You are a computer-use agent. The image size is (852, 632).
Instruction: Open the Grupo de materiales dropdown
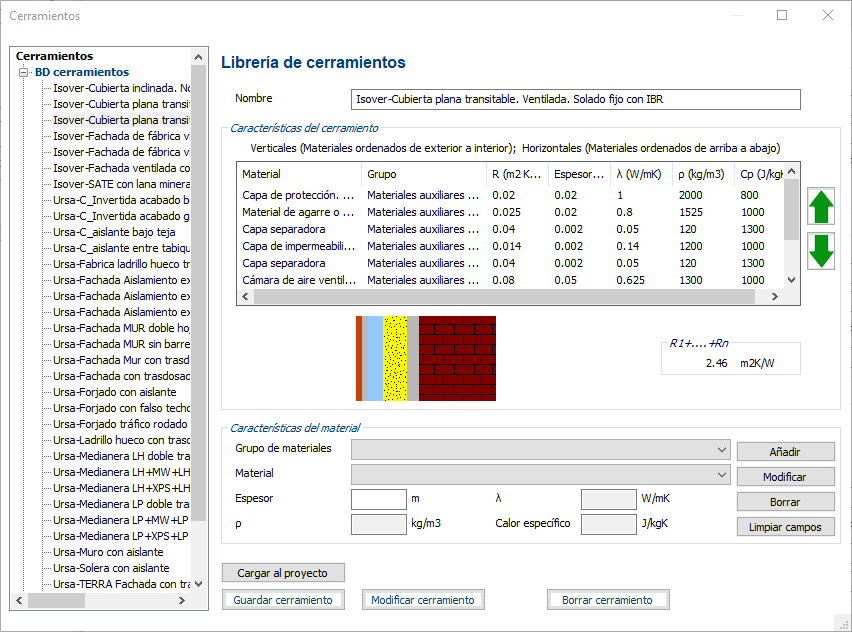tap(541, 449)
